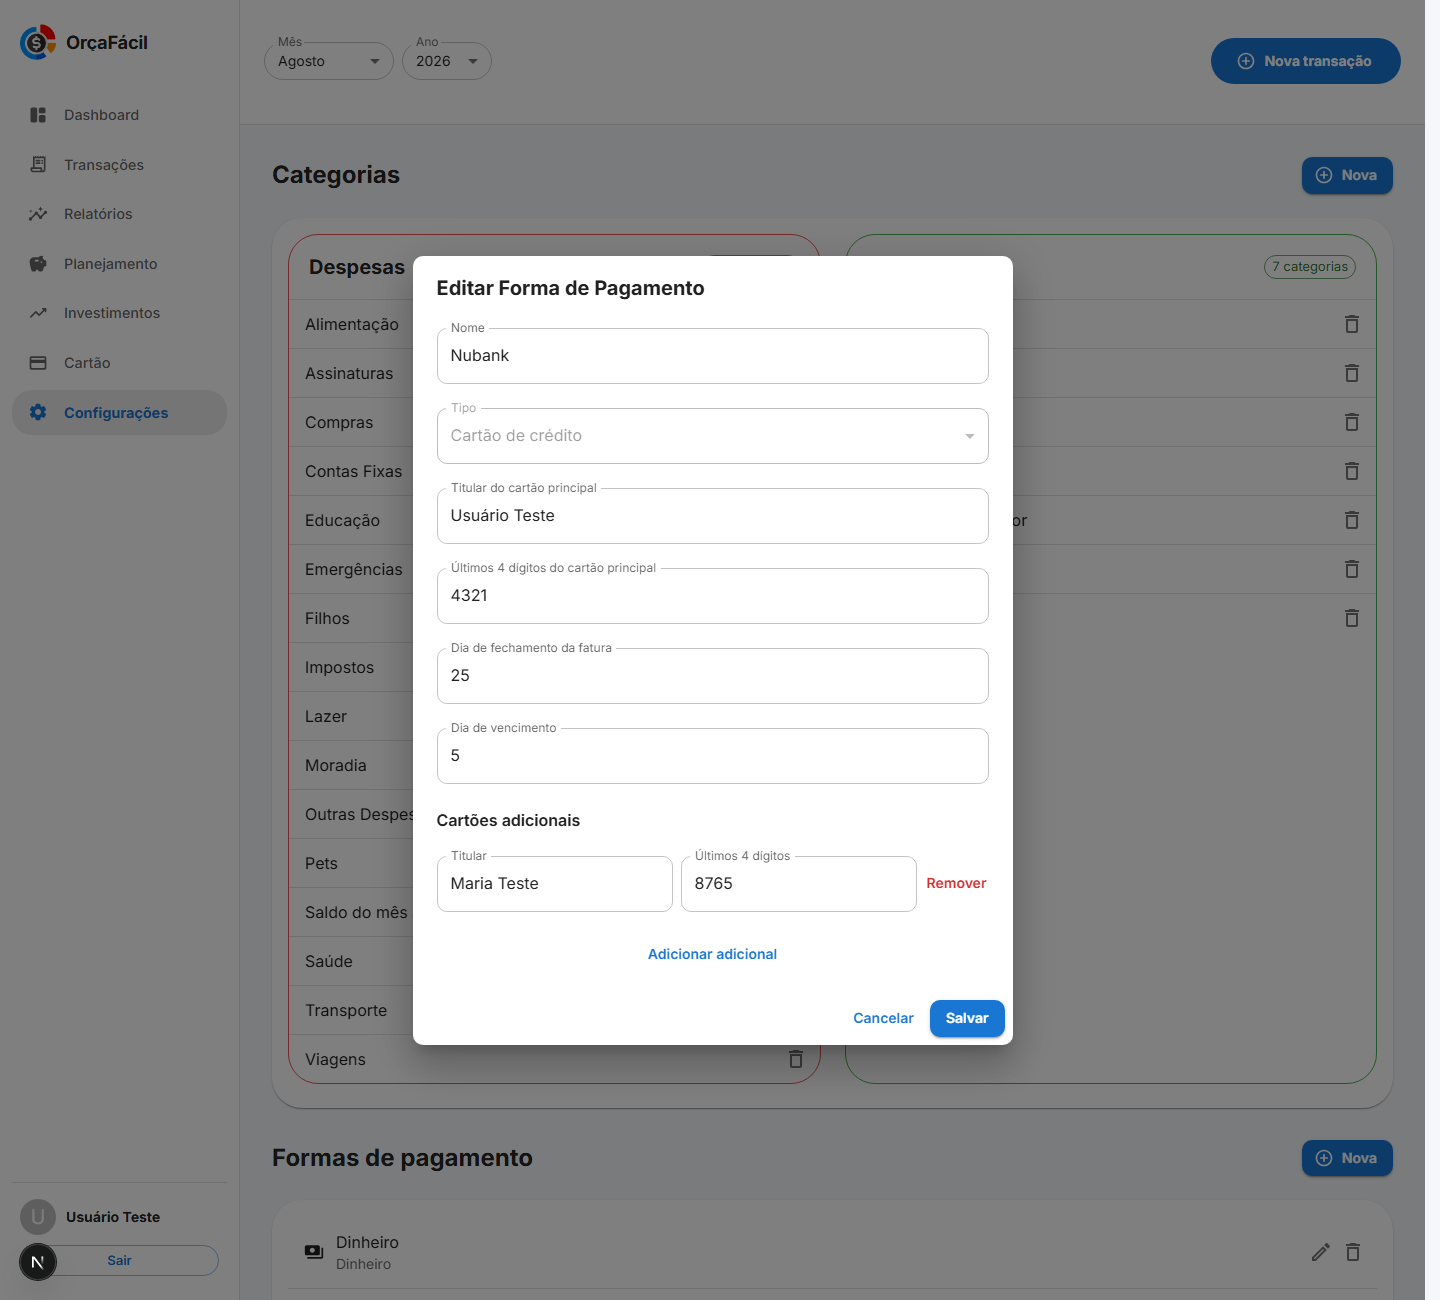1440x1300 pixels.
Task: Open the Mês dropdown showing Agosto
Action: [x=329, y=61]
